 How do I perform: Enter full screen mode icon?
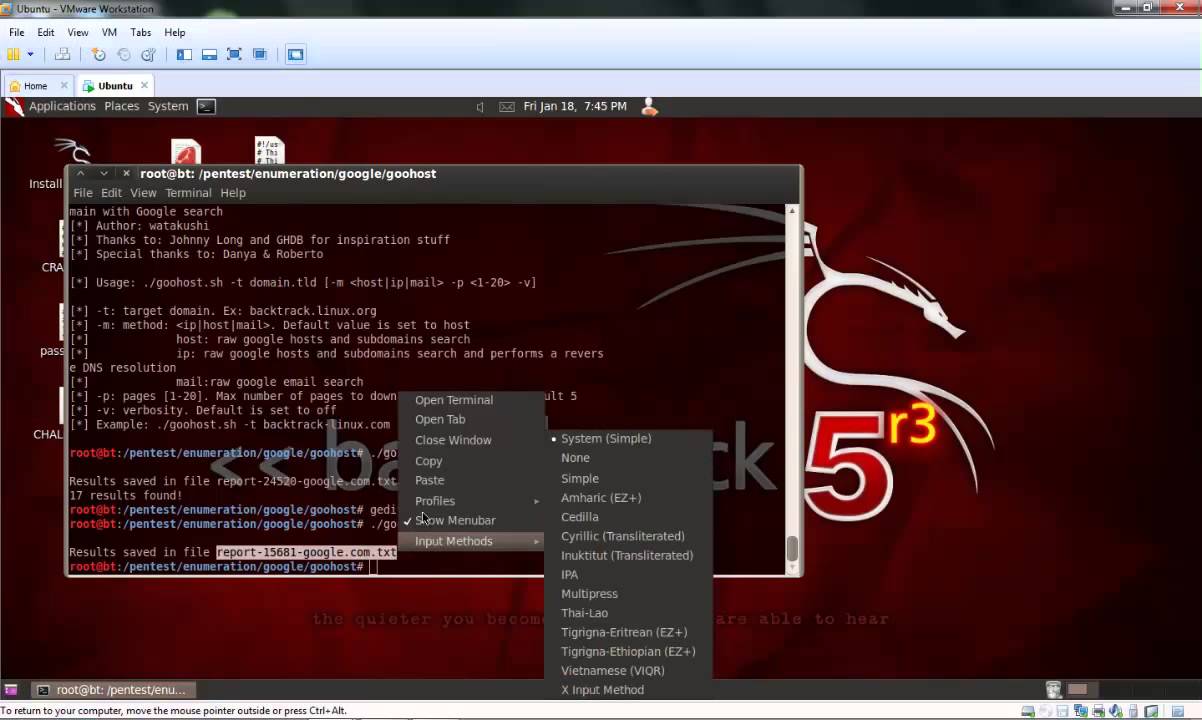tap(234, 54)
